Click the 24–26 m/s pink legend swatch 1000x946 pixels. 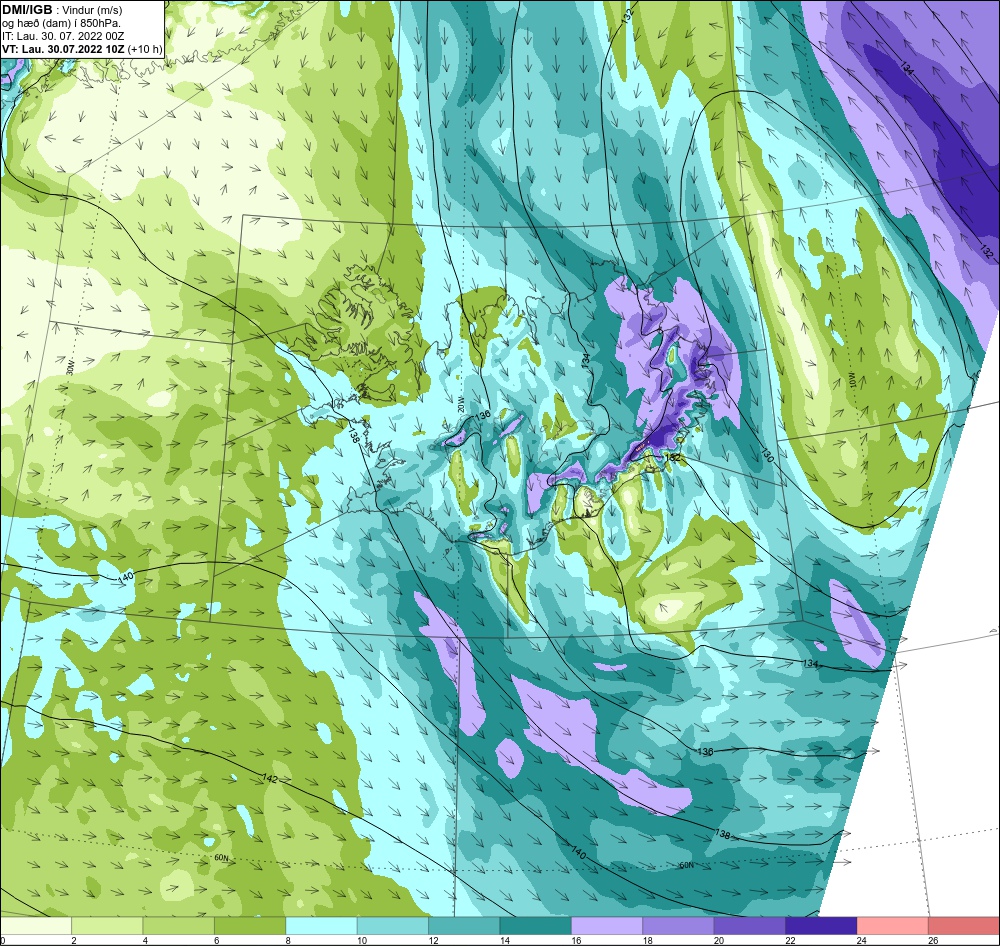pos(893,926)
